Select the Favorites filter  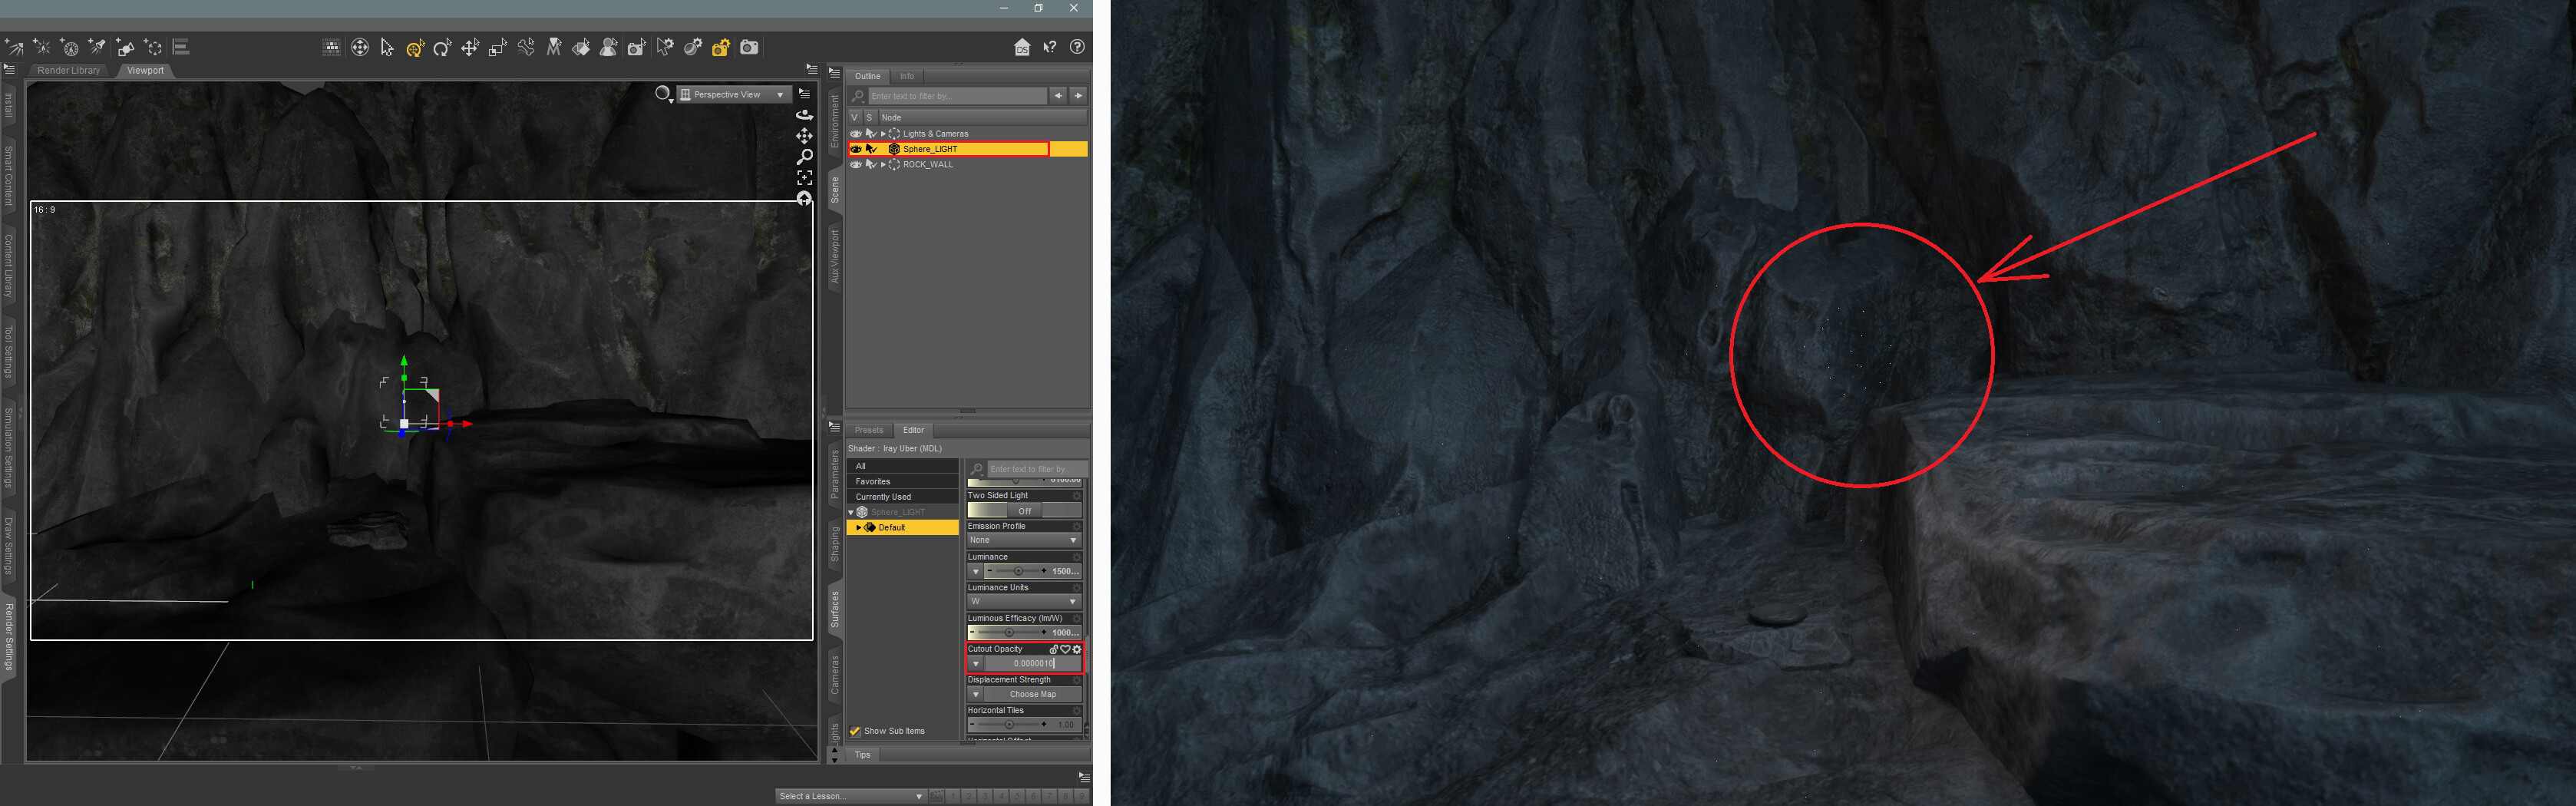pyautogui.click(x=903, y=481)
